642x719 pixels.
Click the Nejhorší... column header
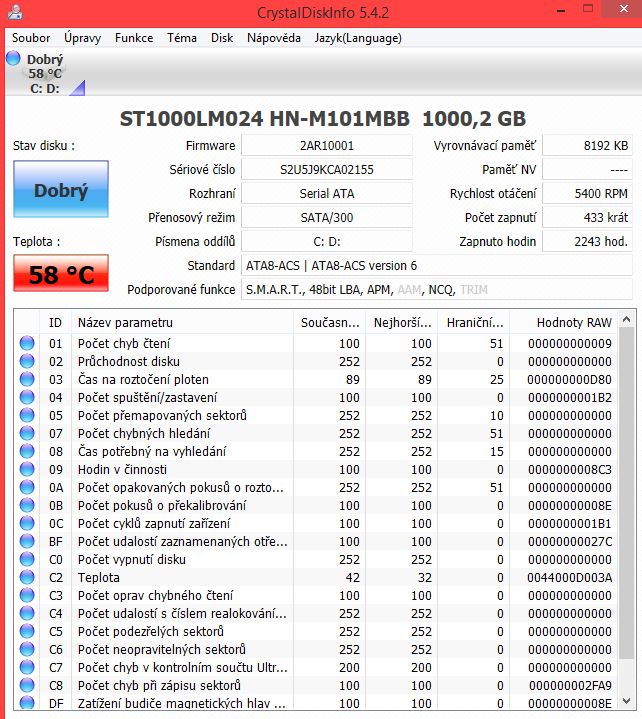(x=402, y=323)
